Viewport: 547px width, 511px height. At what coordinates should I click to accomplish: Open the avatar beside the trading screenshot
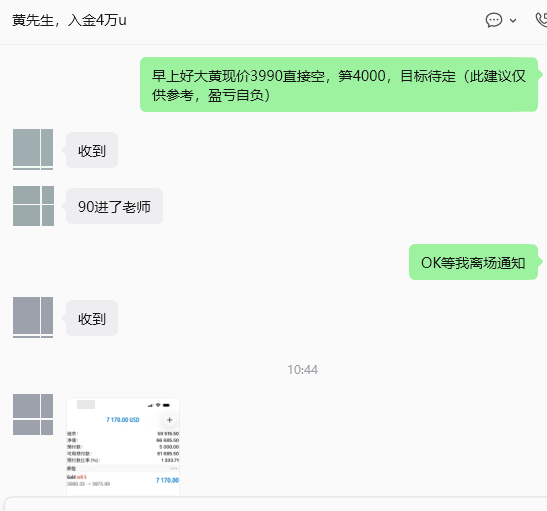pyautogui.click(x=33, y=414)
